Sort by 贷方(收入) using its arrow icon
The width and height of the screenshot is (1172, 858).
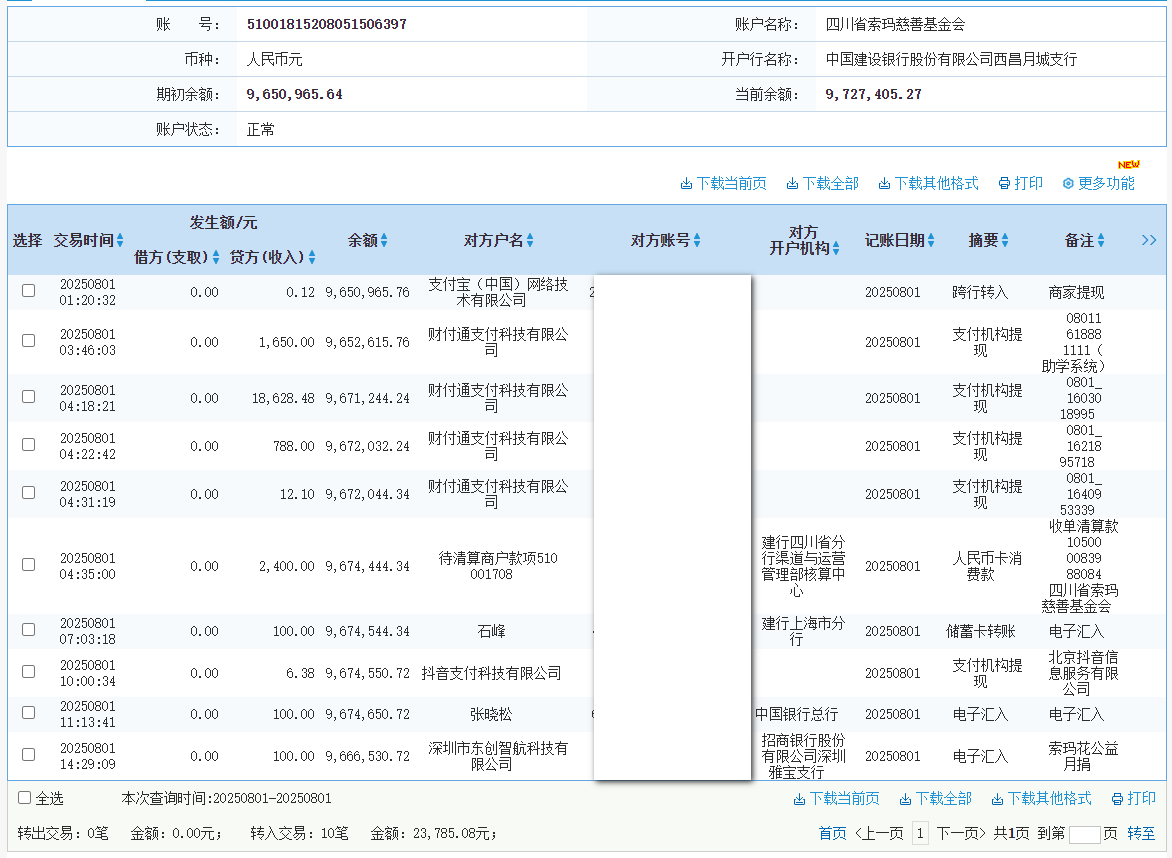click(x=312, y=257)
